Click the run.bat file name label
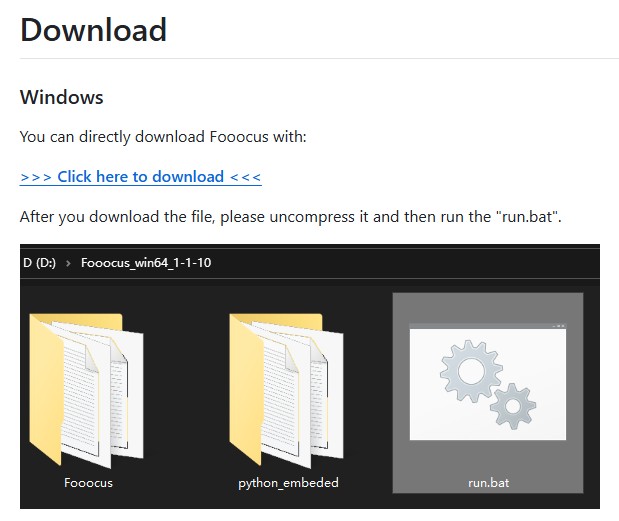Viewport: 619px width, 521px height. click(x=488, y=483)
